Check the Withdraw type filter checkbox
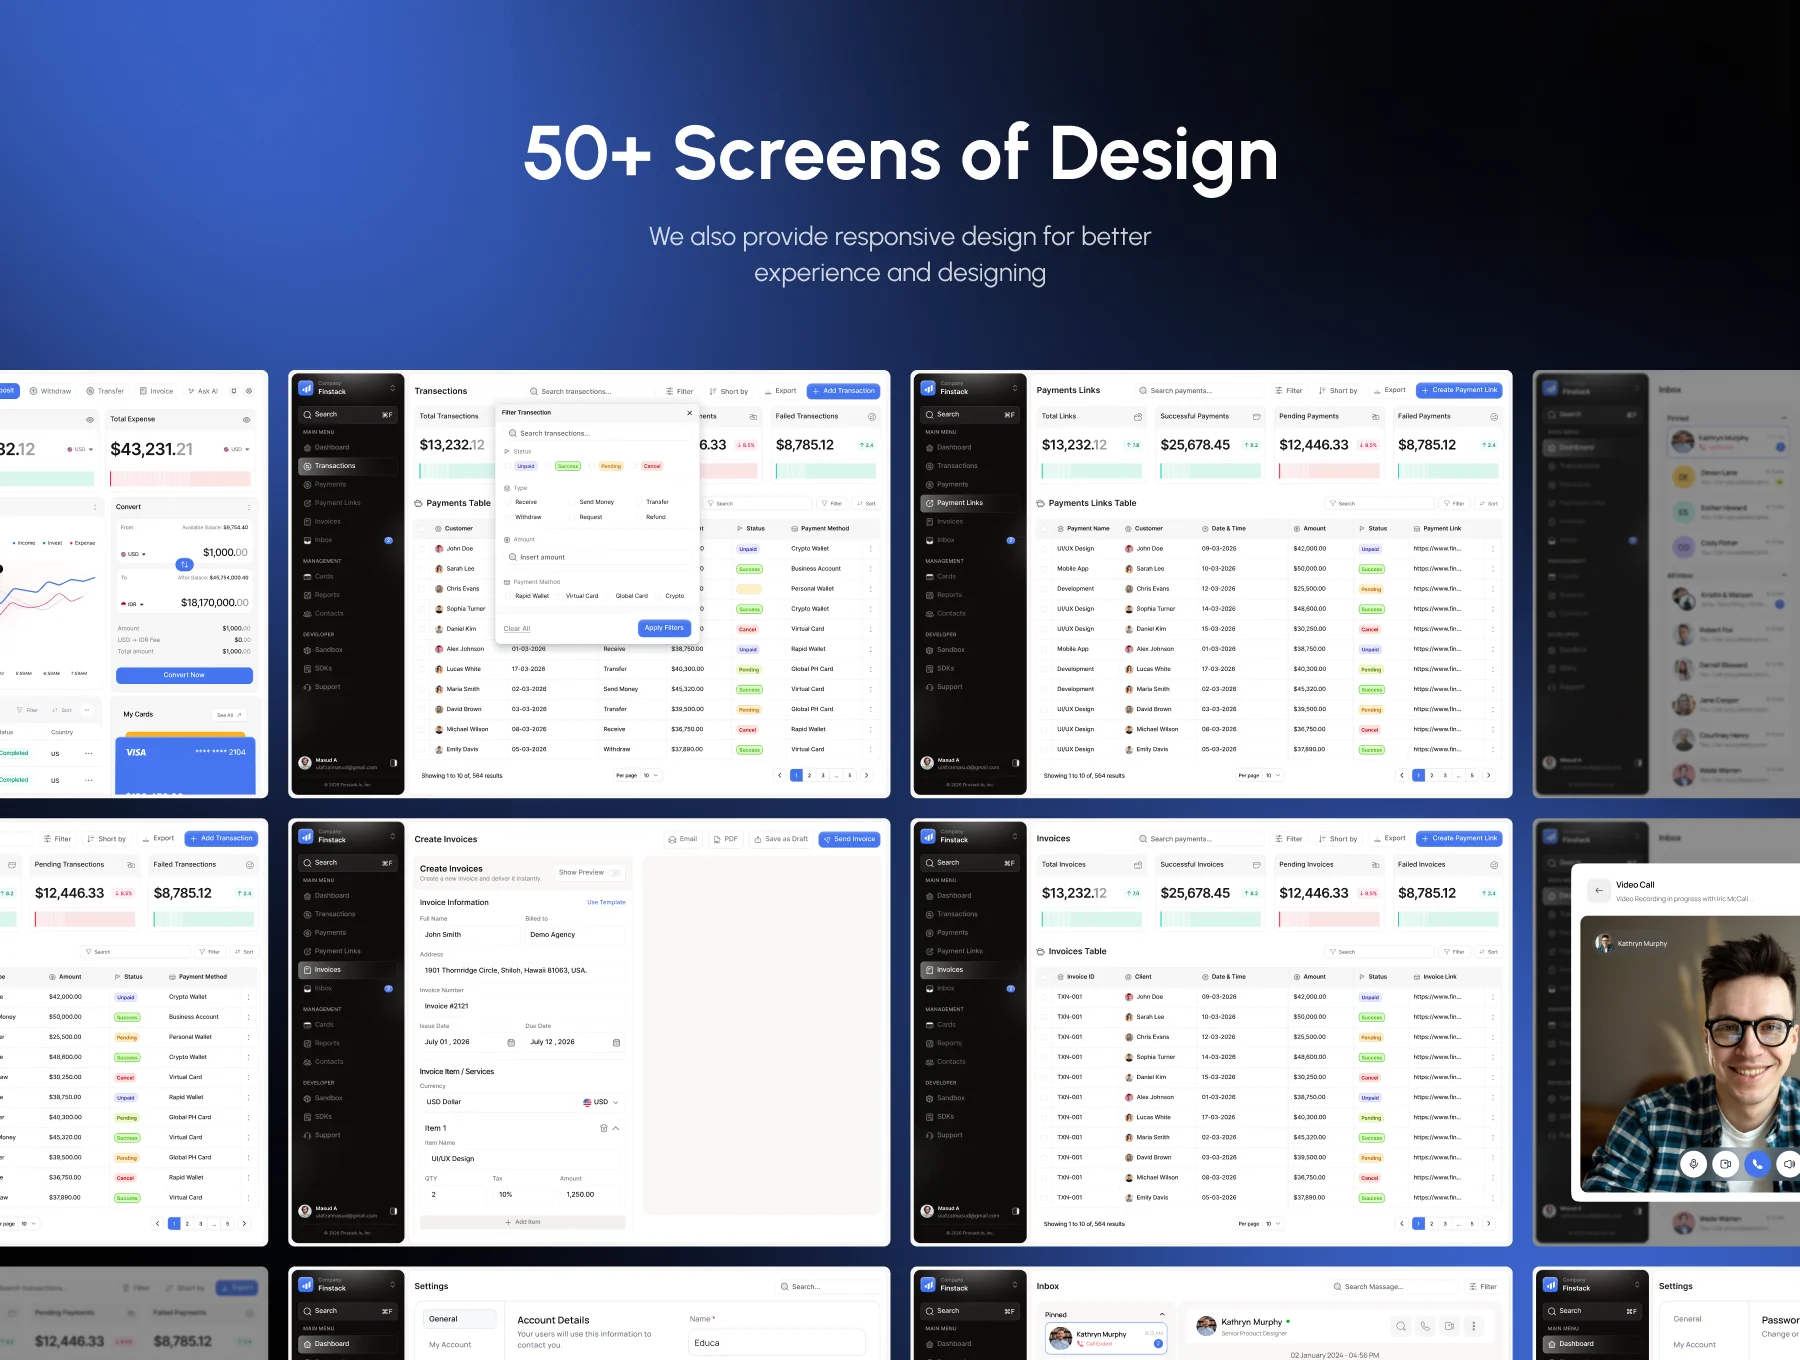This screenshot has width=1800, height=1360. (x=508, y=517)
